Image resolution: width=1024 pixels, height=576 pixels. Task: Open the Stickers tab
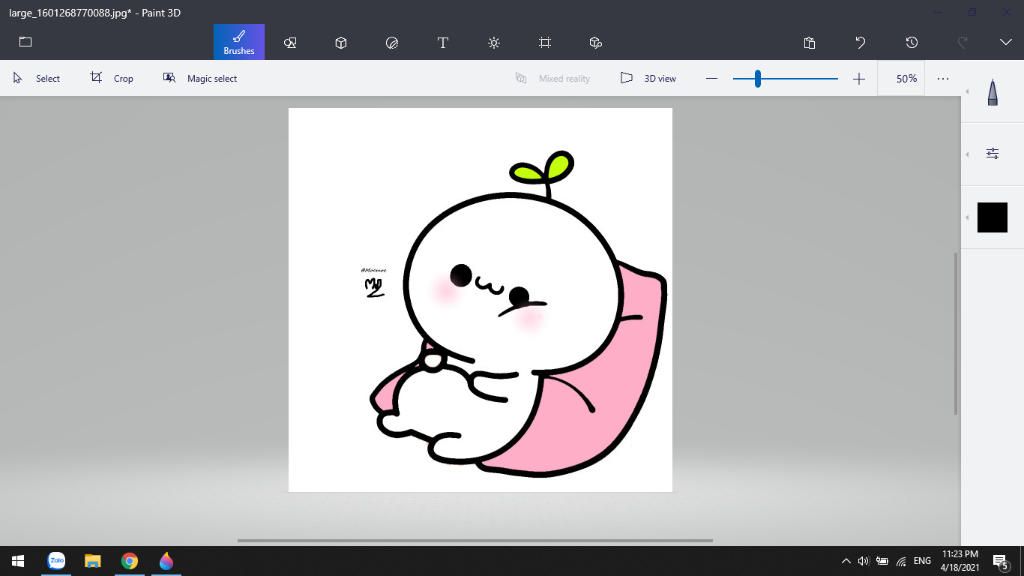(x=392, y=42)
